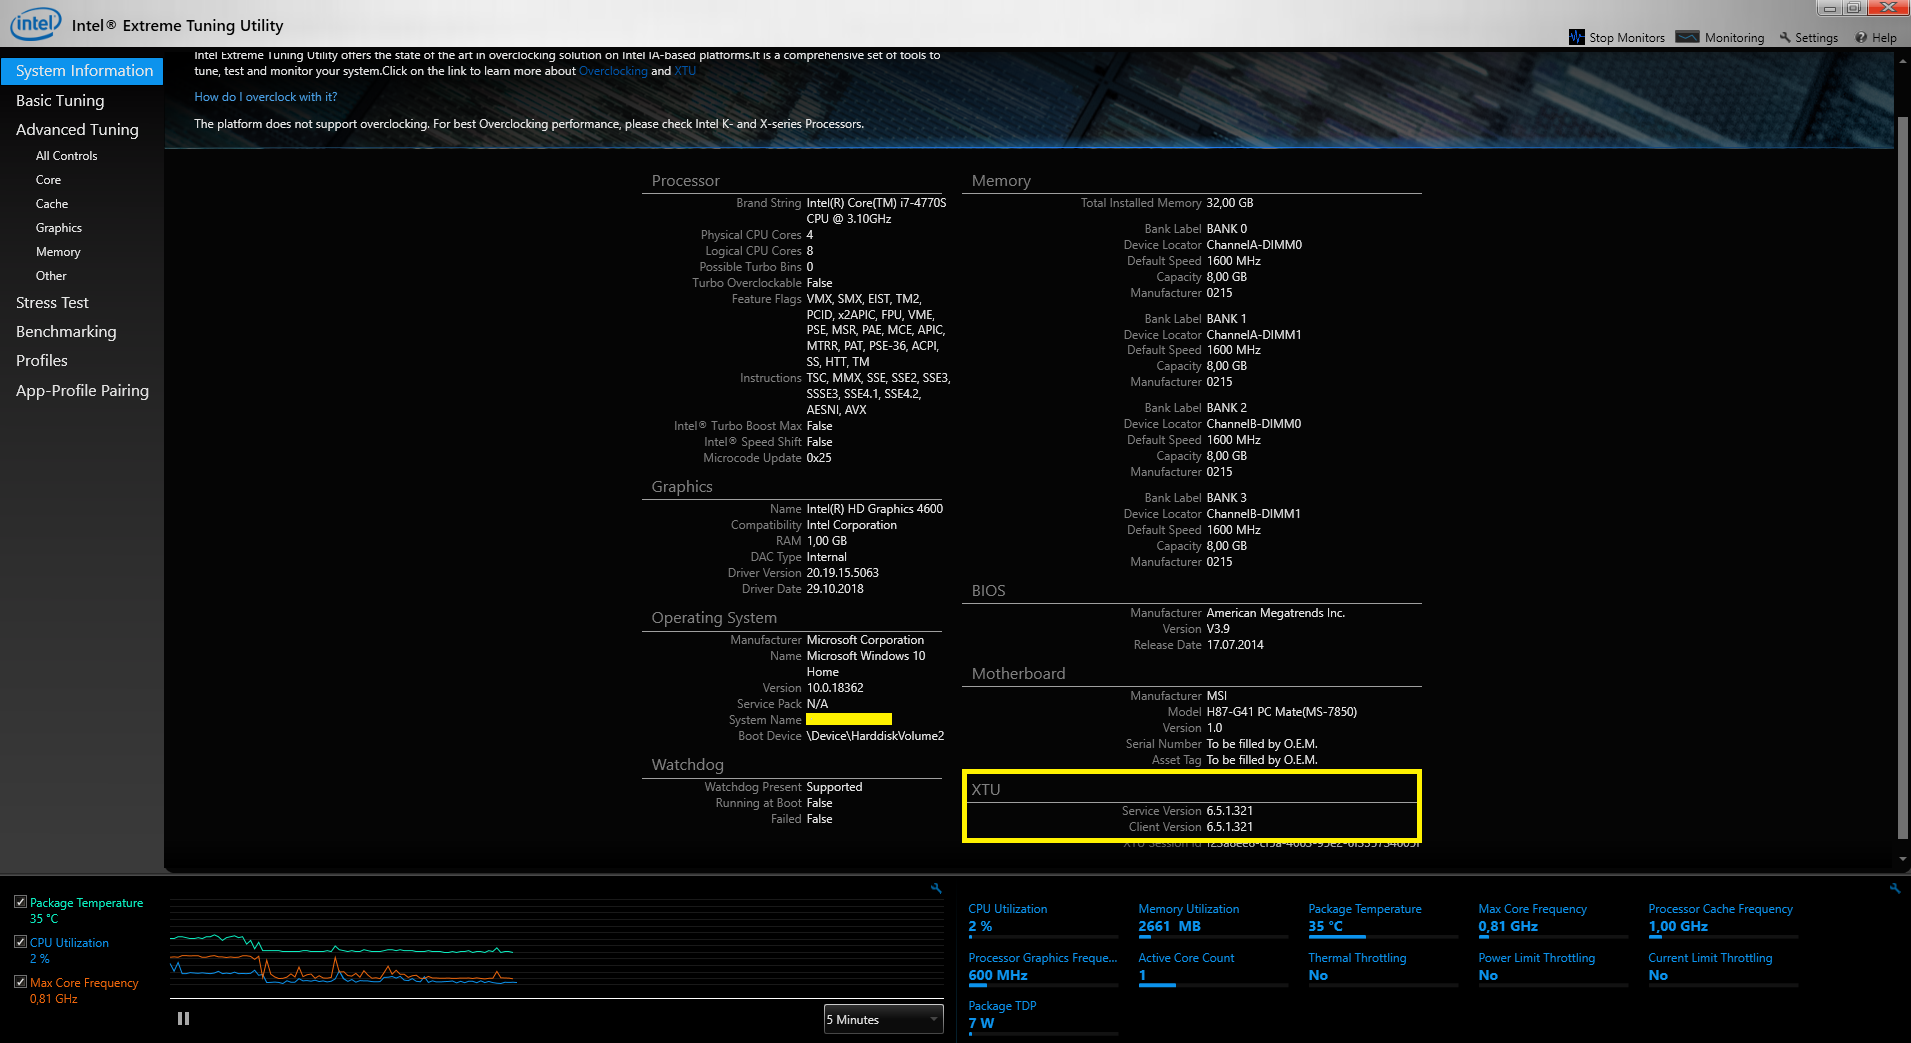The height and width of the screenshot is (1043, 1911).
Task: Click the Intel logo top left
Action: tap(35, 24)
